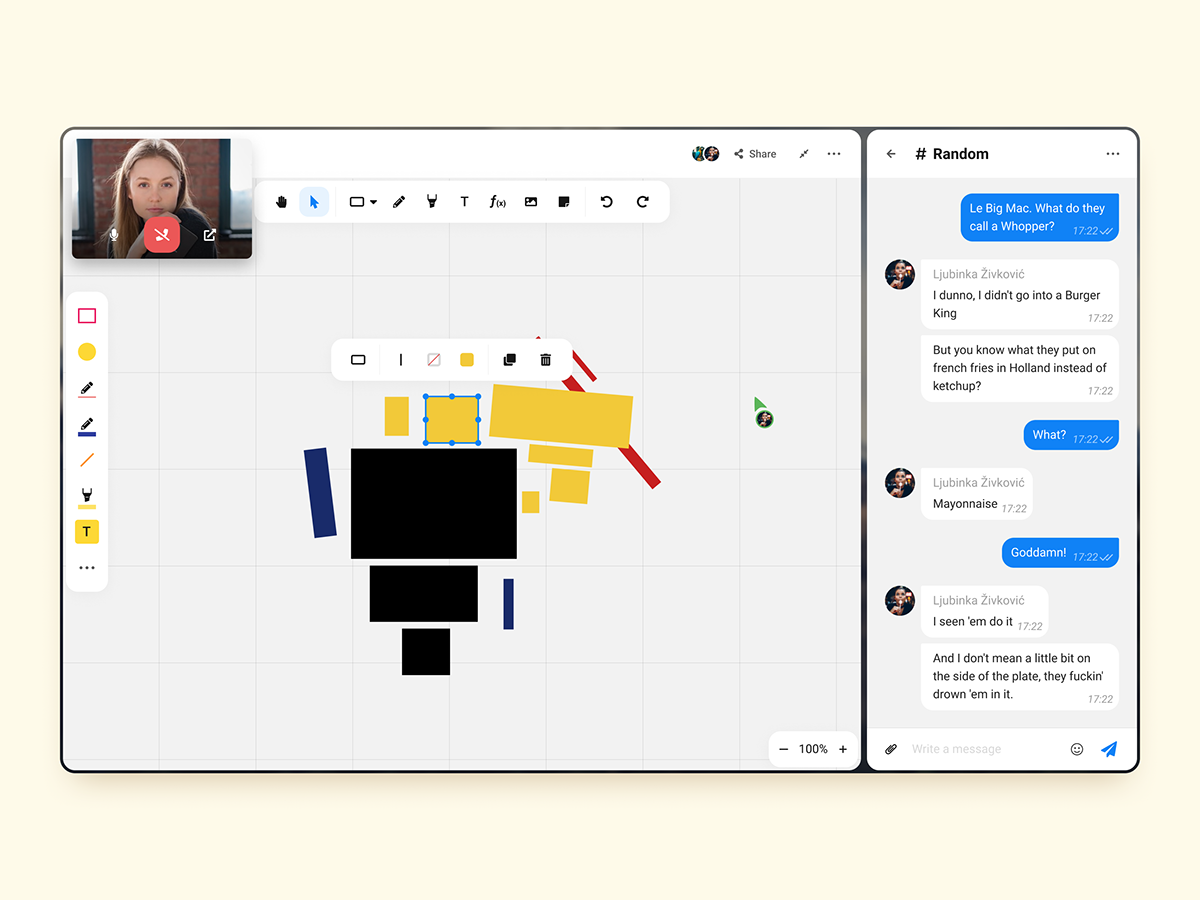
Task: Open whiteboard more options menu
Action: click(x=834, y=154)
